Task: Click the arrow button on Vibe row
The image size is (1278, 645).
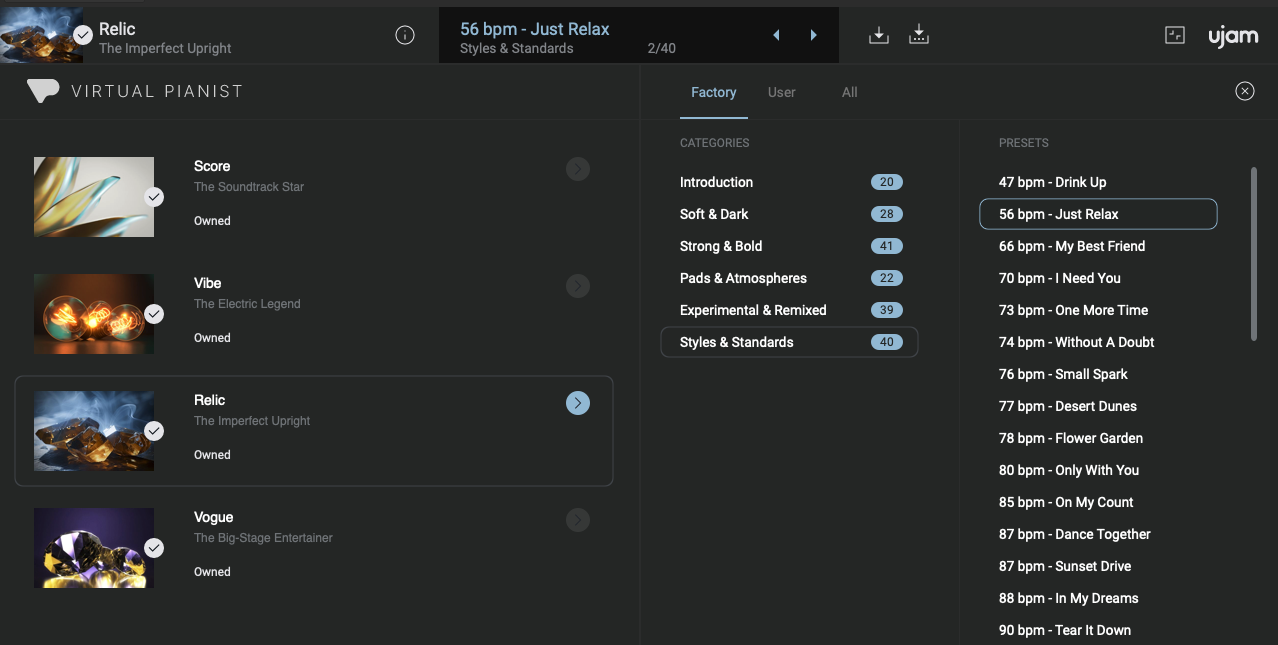Action: (578, 286)
